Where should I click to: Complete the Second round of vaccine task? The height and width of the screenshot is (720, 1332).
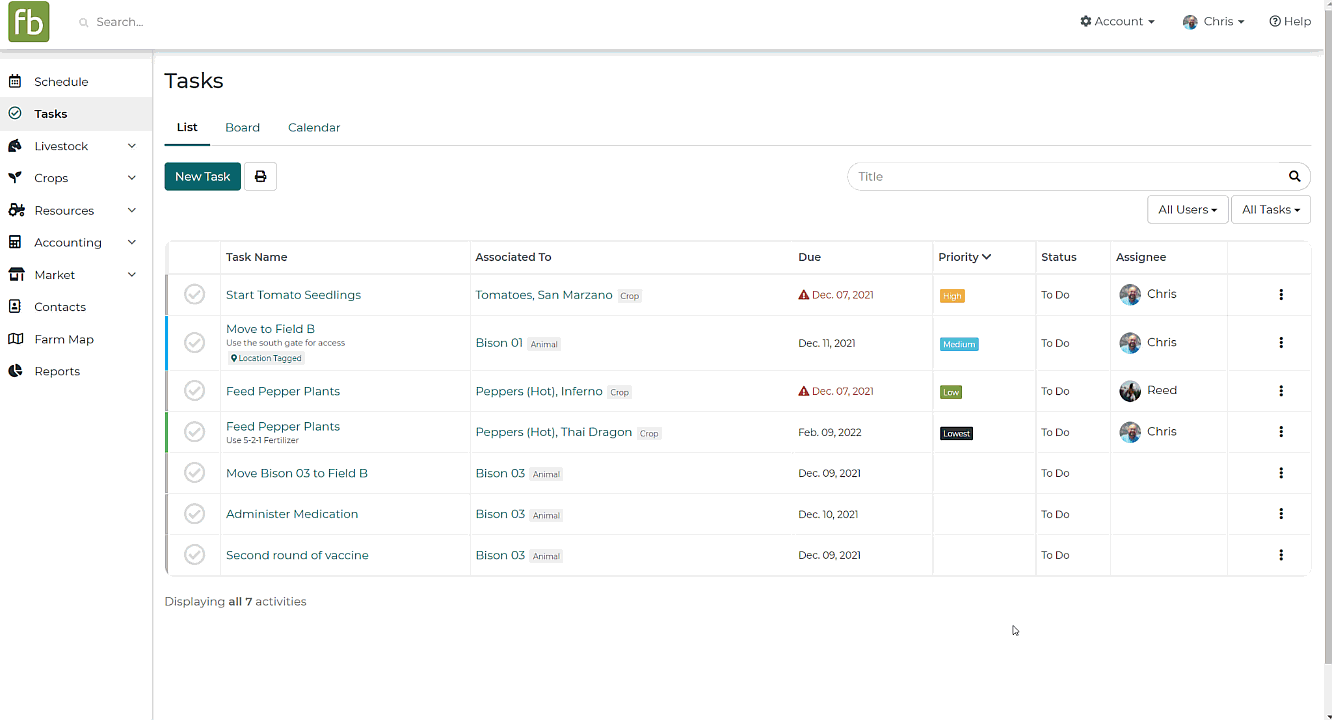pos(194,555)
